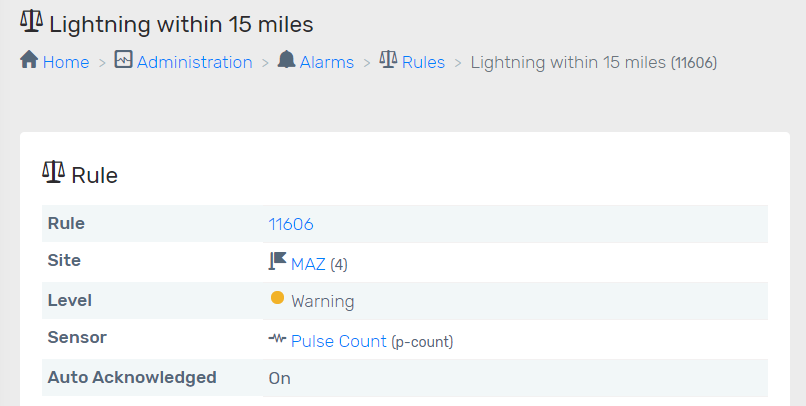Click the scales icon in page title

(31, 21)
